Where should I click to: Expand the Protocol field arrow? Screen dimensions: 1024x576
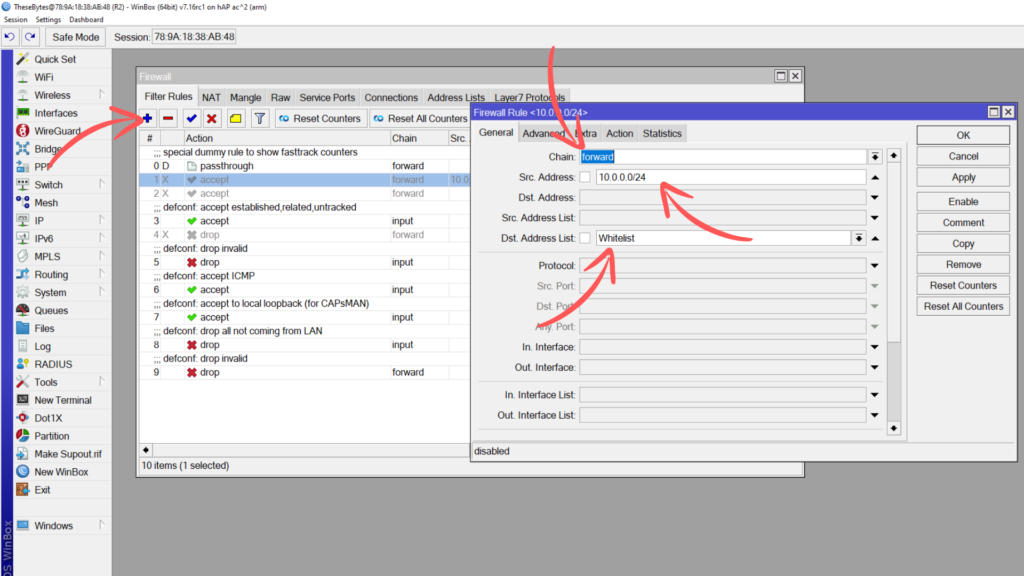click(874, 266)
